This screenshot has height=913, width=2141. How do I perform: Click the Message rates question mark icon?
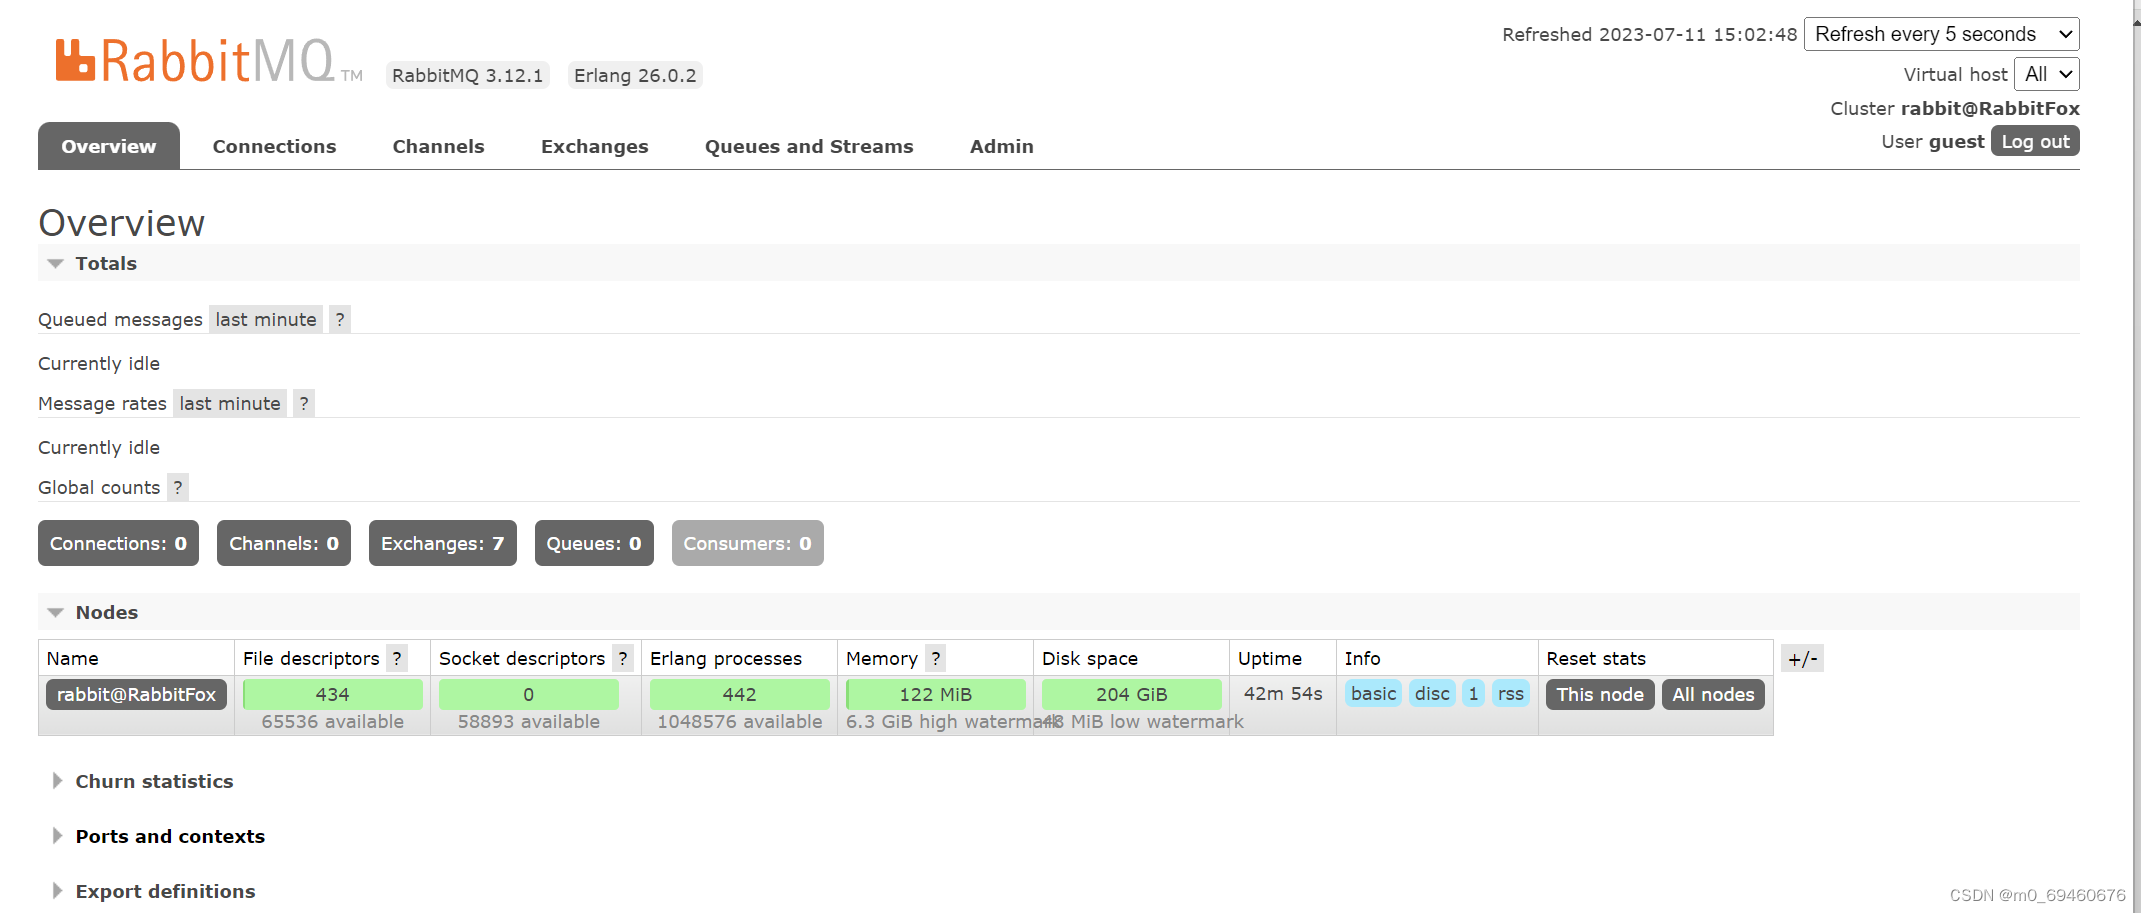[x=303, y=403]
